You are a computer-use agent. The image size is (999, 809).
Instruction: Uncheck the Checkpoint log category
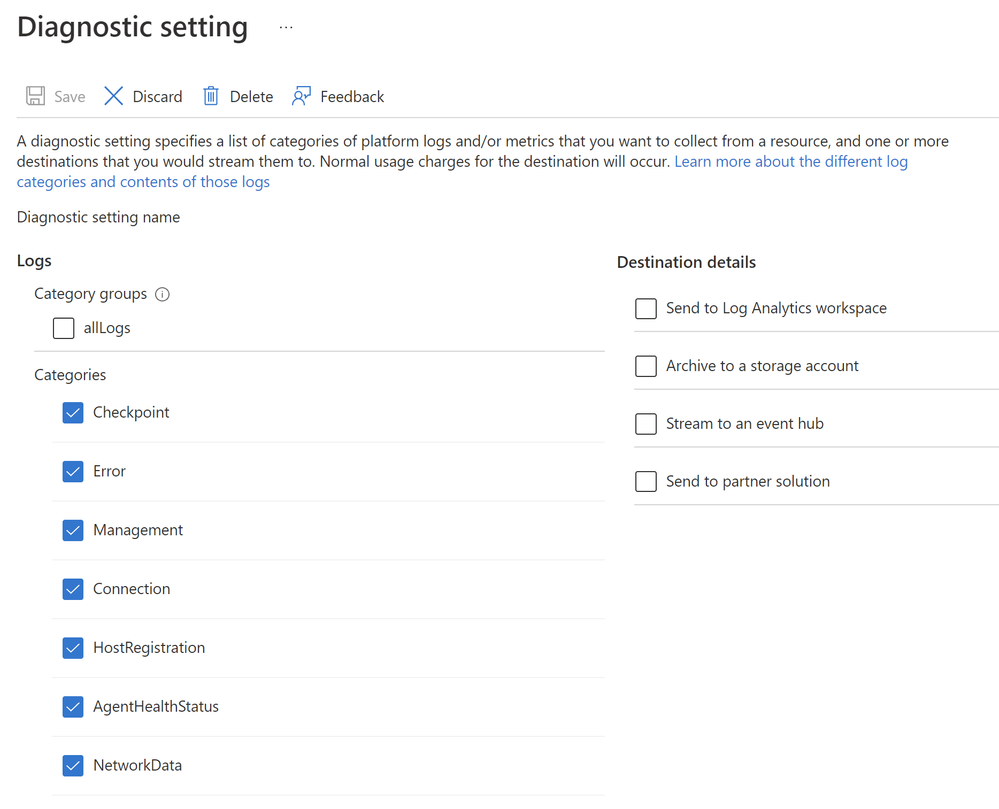click(73, 413)
